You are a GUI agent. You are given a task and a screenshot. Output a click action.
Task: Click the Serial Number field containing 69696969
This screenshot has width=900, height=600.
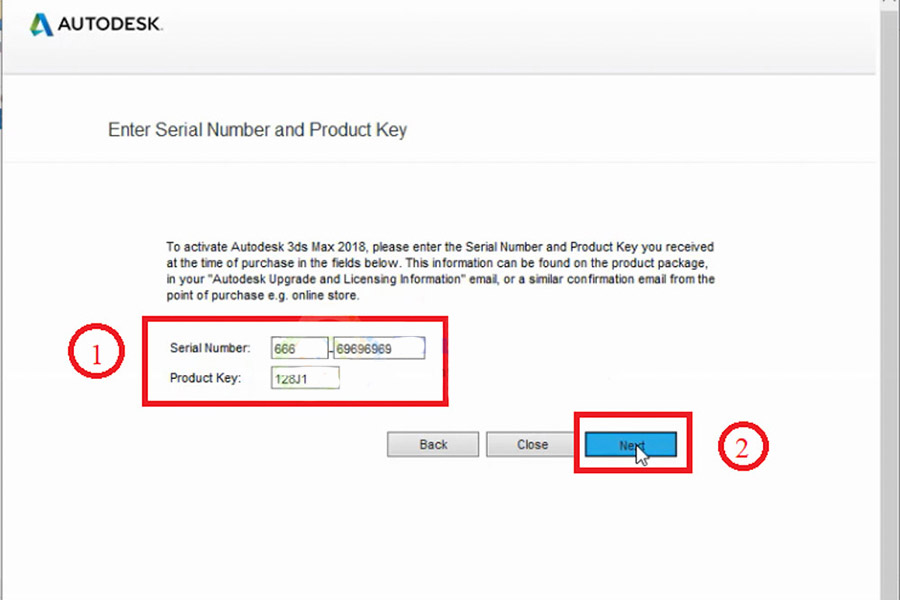[379, 348]
